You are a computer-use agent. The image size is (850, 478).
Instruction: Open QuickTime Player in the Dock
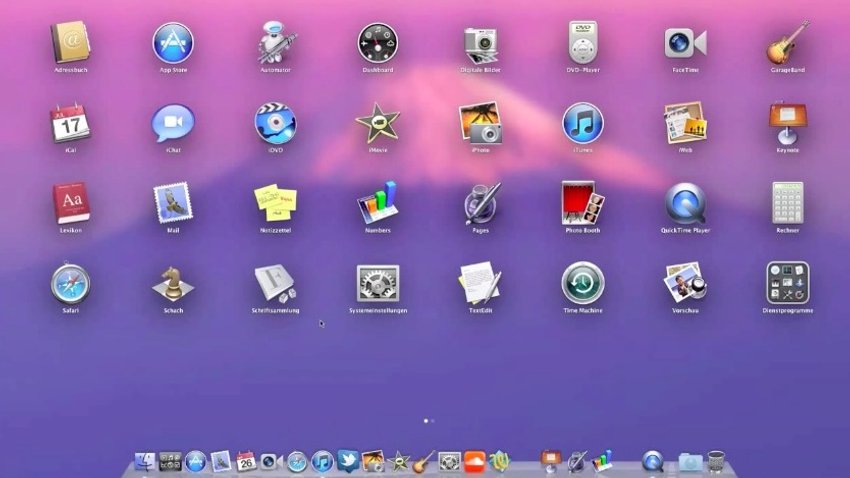click(653, 462)
